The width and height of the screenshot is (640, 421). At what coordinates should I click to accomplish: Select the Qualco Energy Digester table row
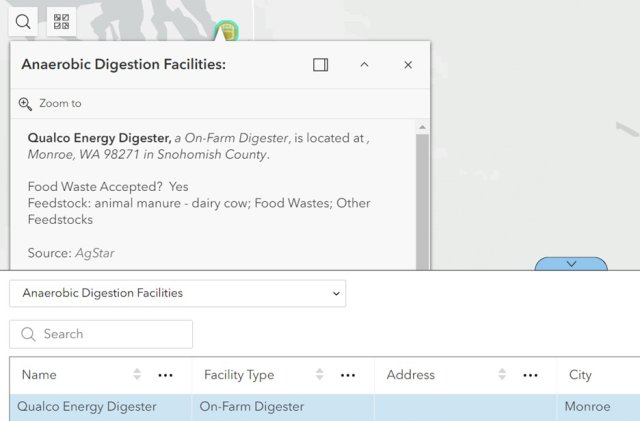[100, 407]
